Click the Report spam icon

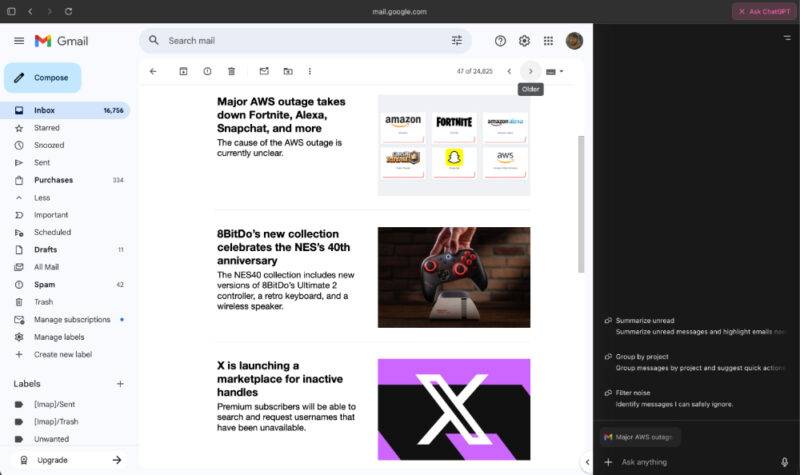tap(207, 71)
